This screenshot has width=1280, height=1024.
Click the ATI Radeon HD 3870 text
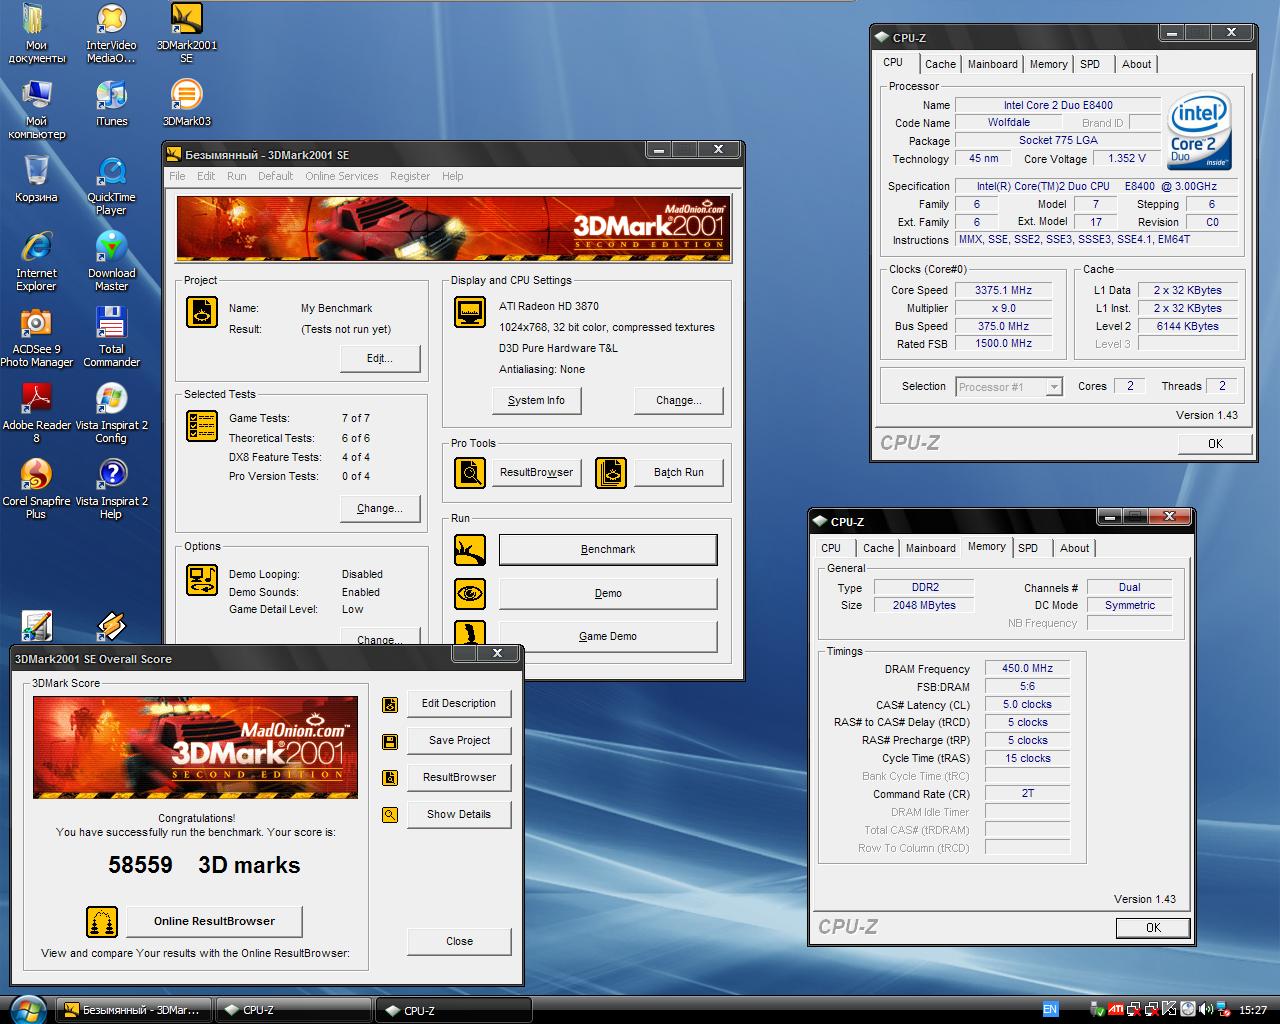(x=549, y=306)
